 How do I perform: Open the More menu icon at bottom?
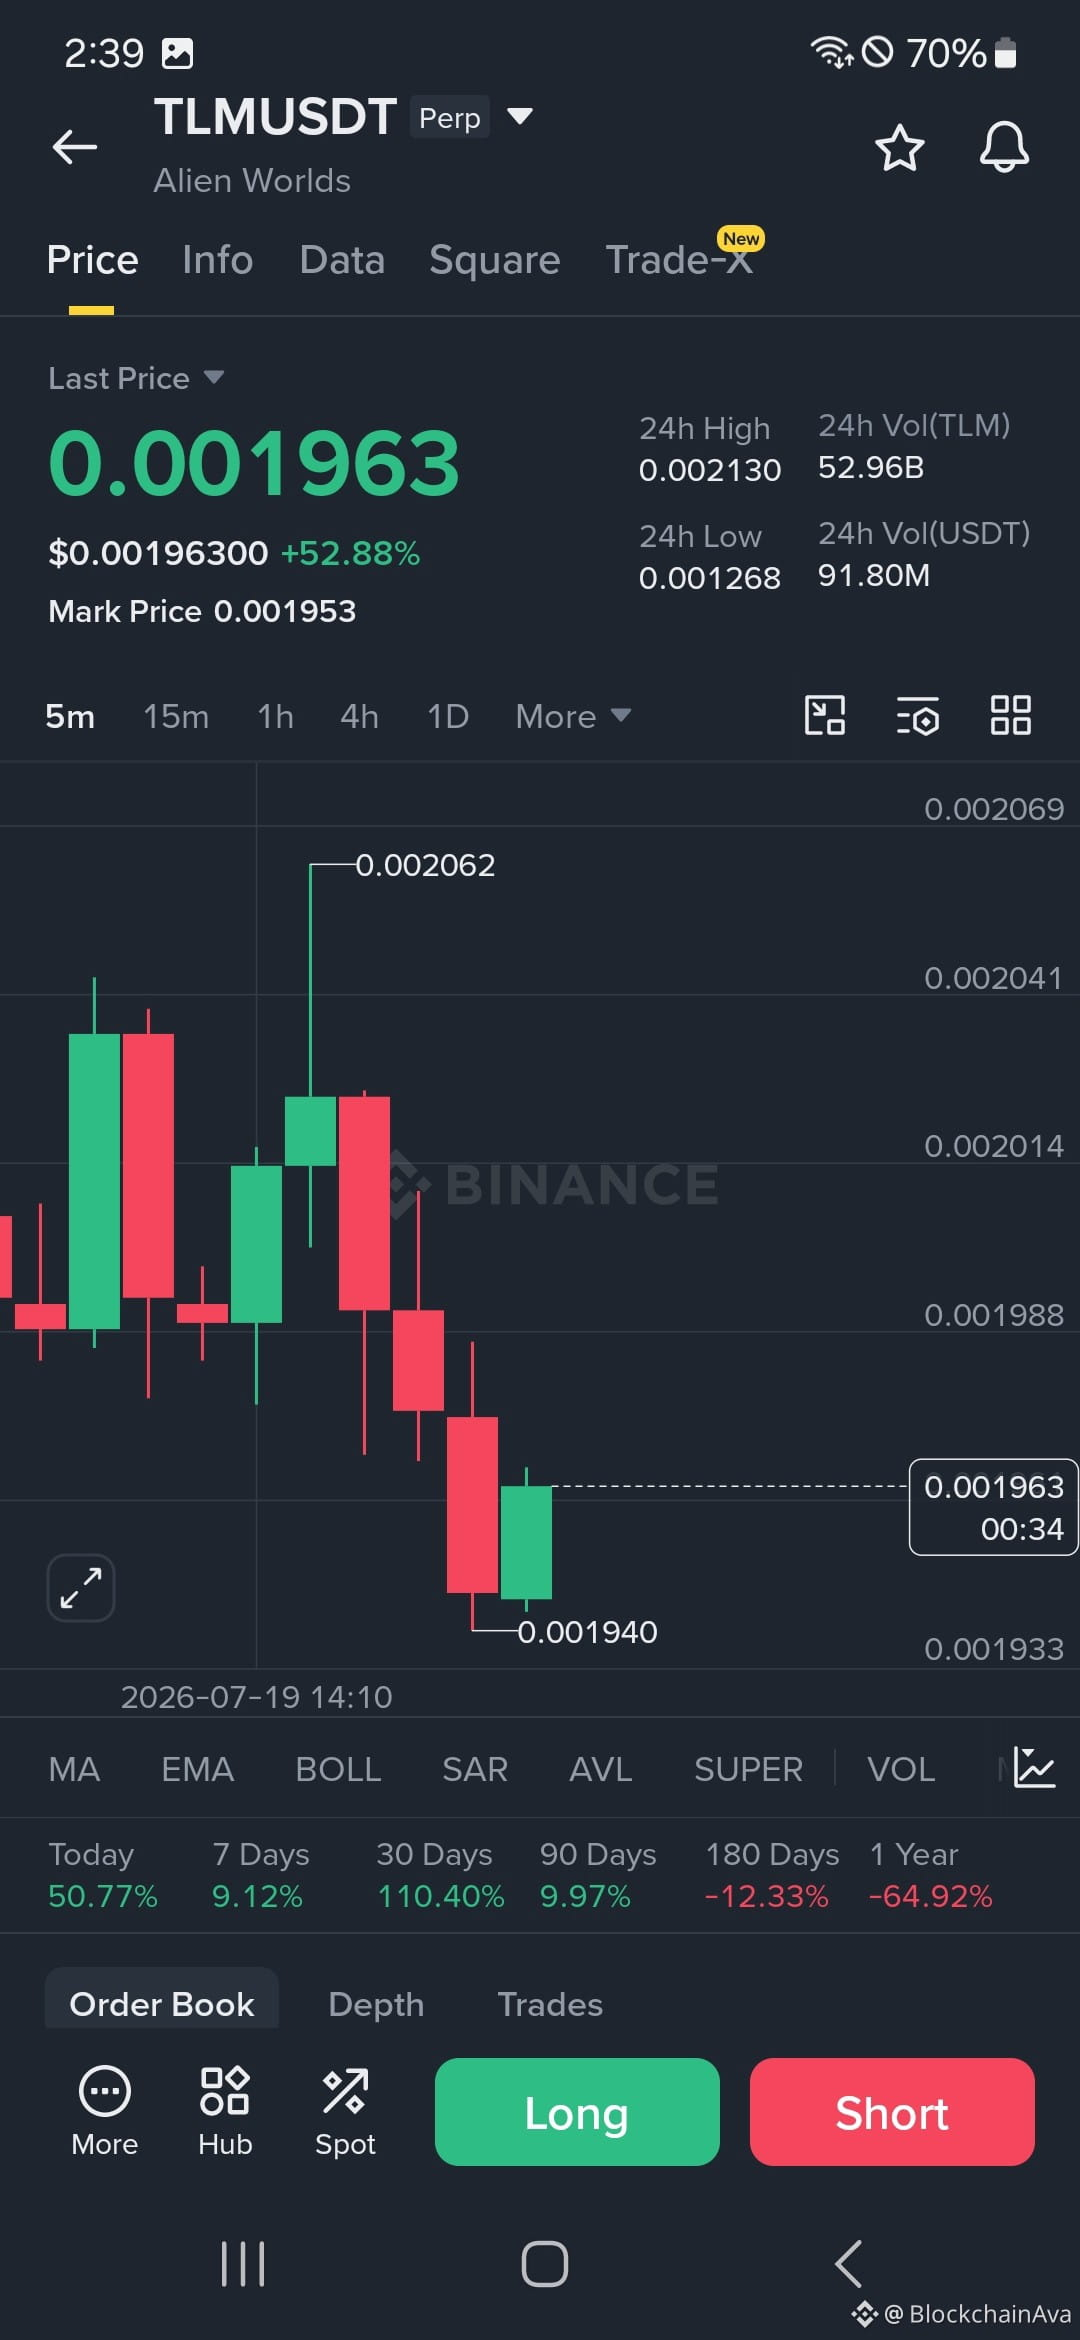(105, 2111)
